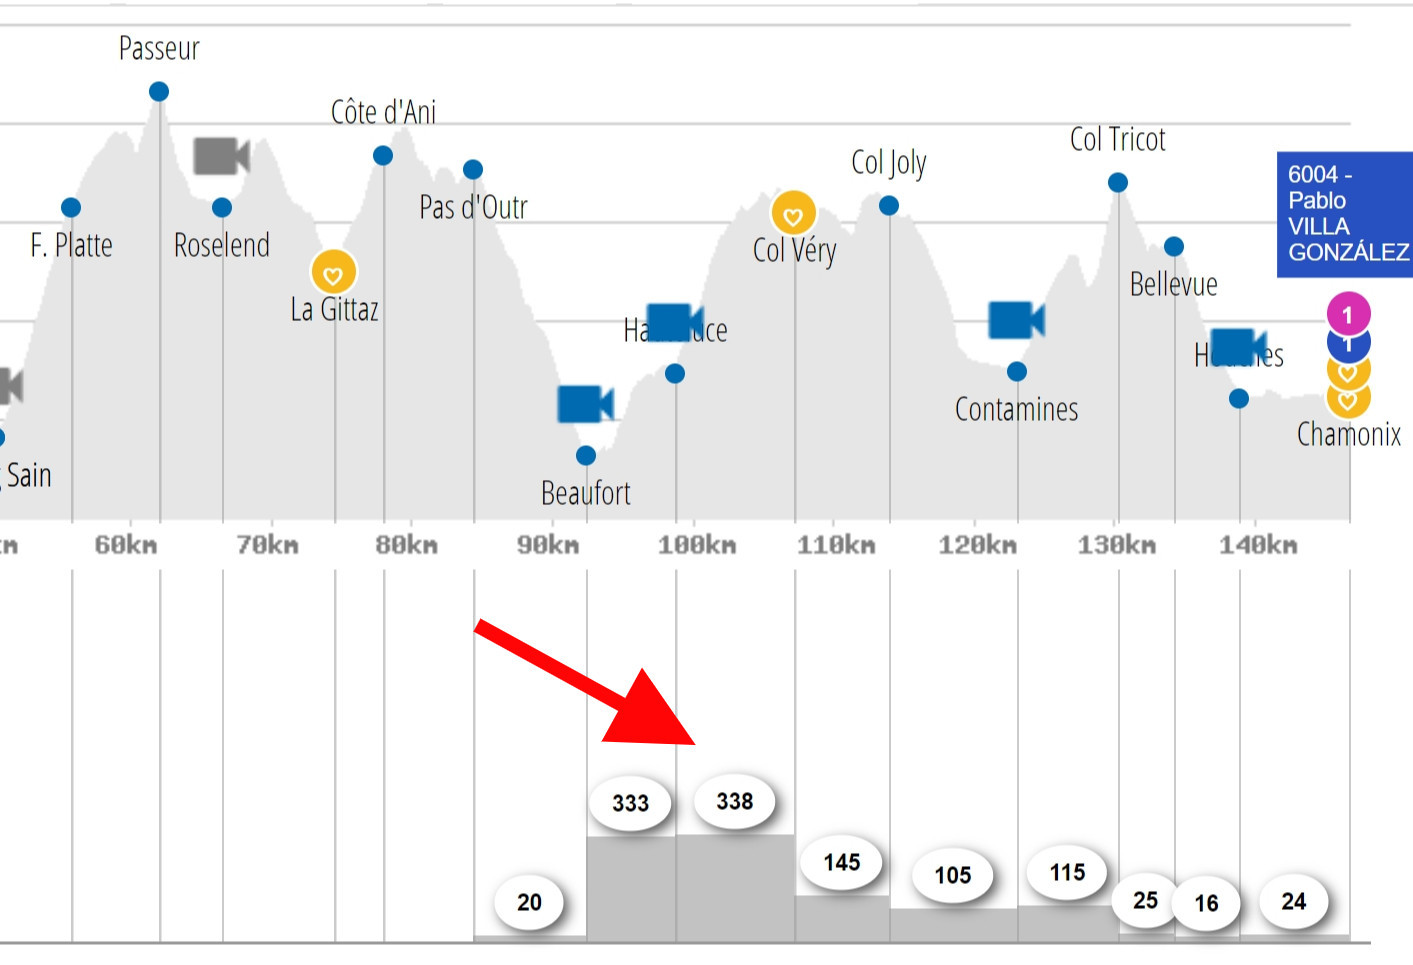The width and height of the screenshot is (1413, 965).
Task: Click the blue camera icon above Contamines
Action: pyautogui.click(x=1016, y=320)
